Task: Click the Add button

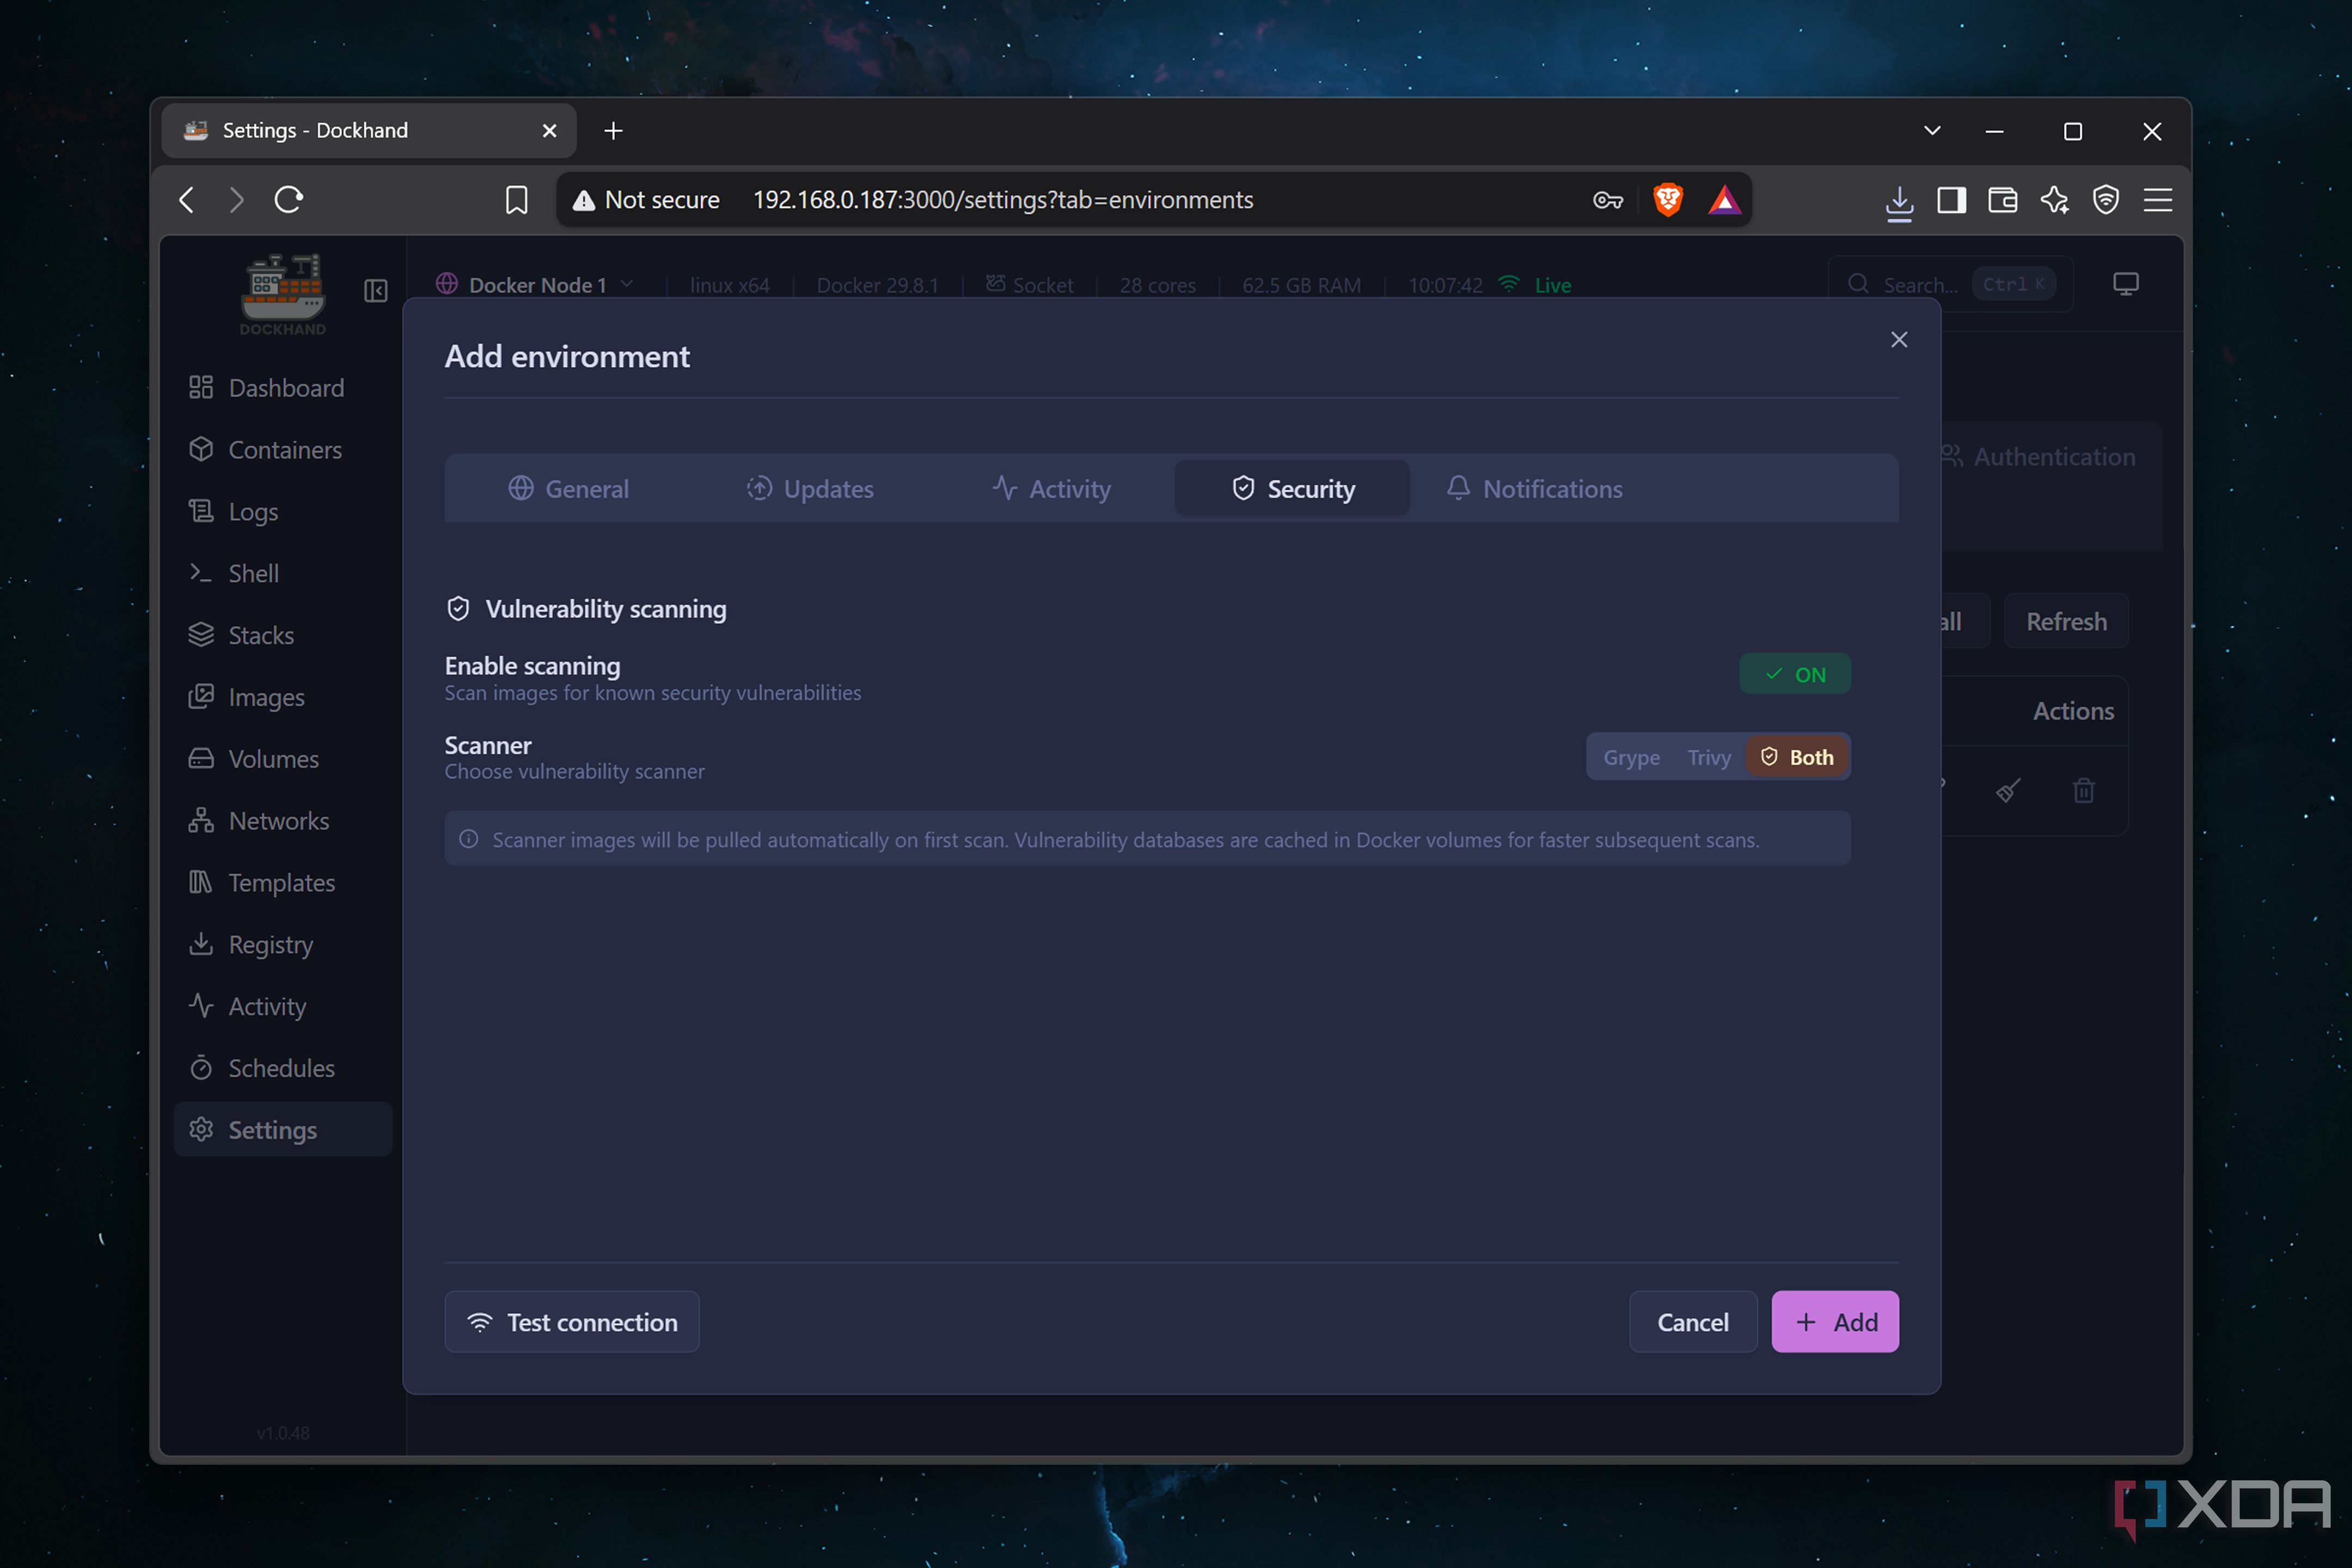Action: [x=1835, y=1322]
